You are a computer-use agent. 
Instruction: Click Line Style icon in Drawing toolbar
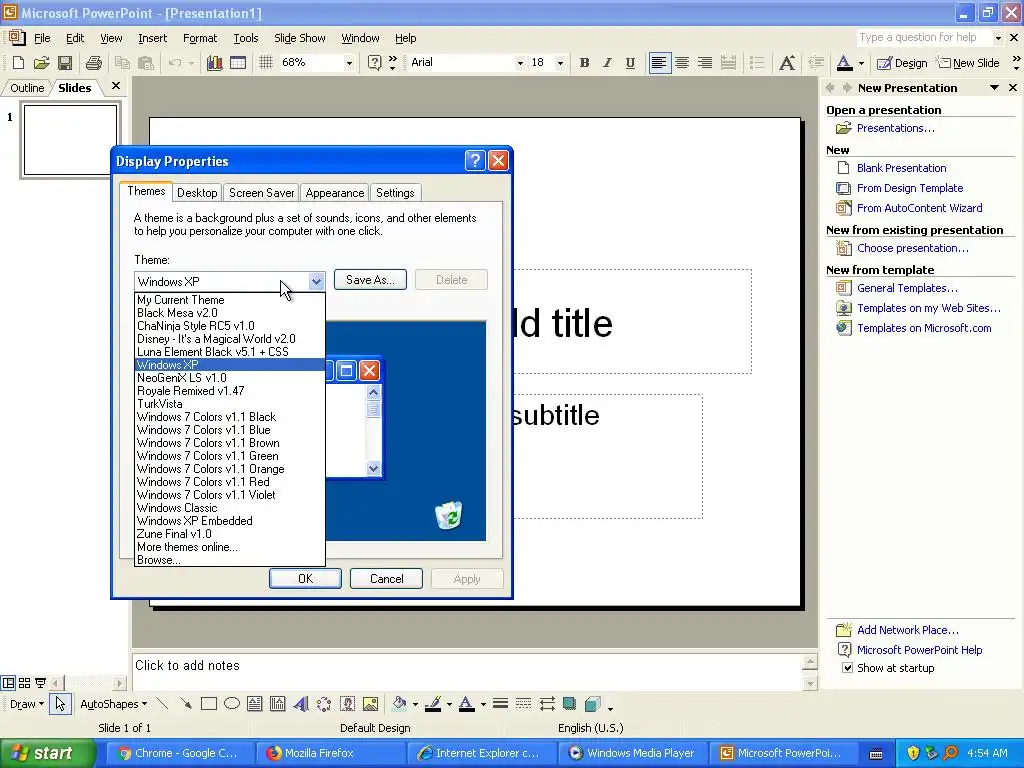point(500,703)
